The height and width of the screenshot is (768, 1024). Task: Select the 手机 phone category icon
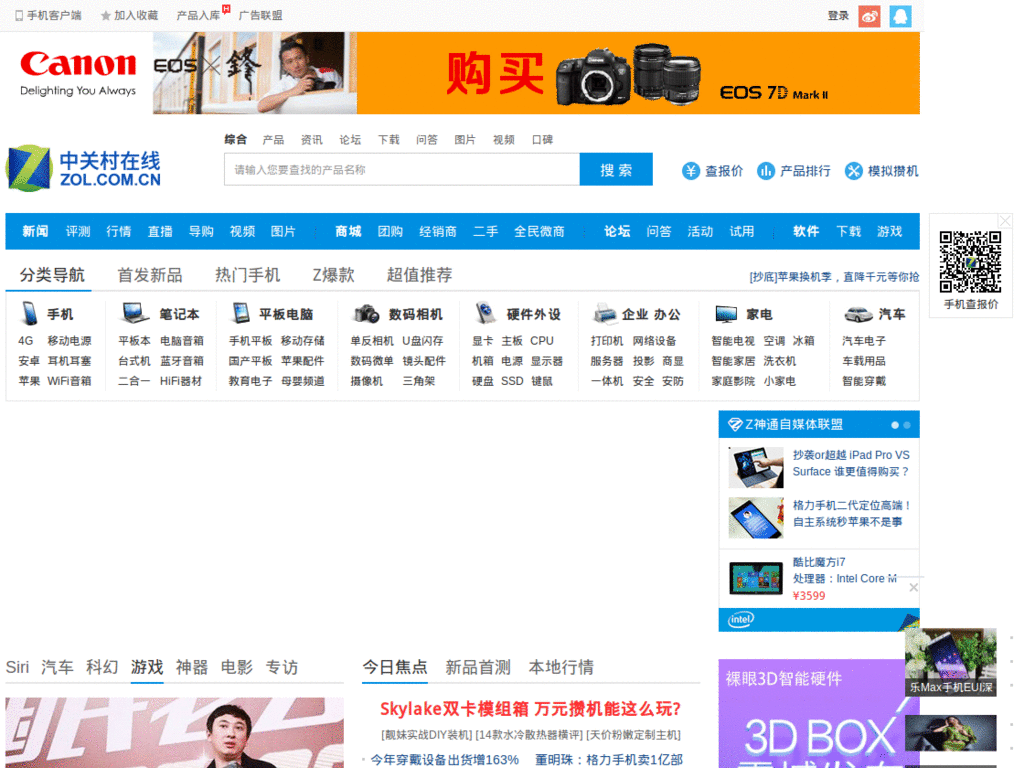(x=30, y=314)
